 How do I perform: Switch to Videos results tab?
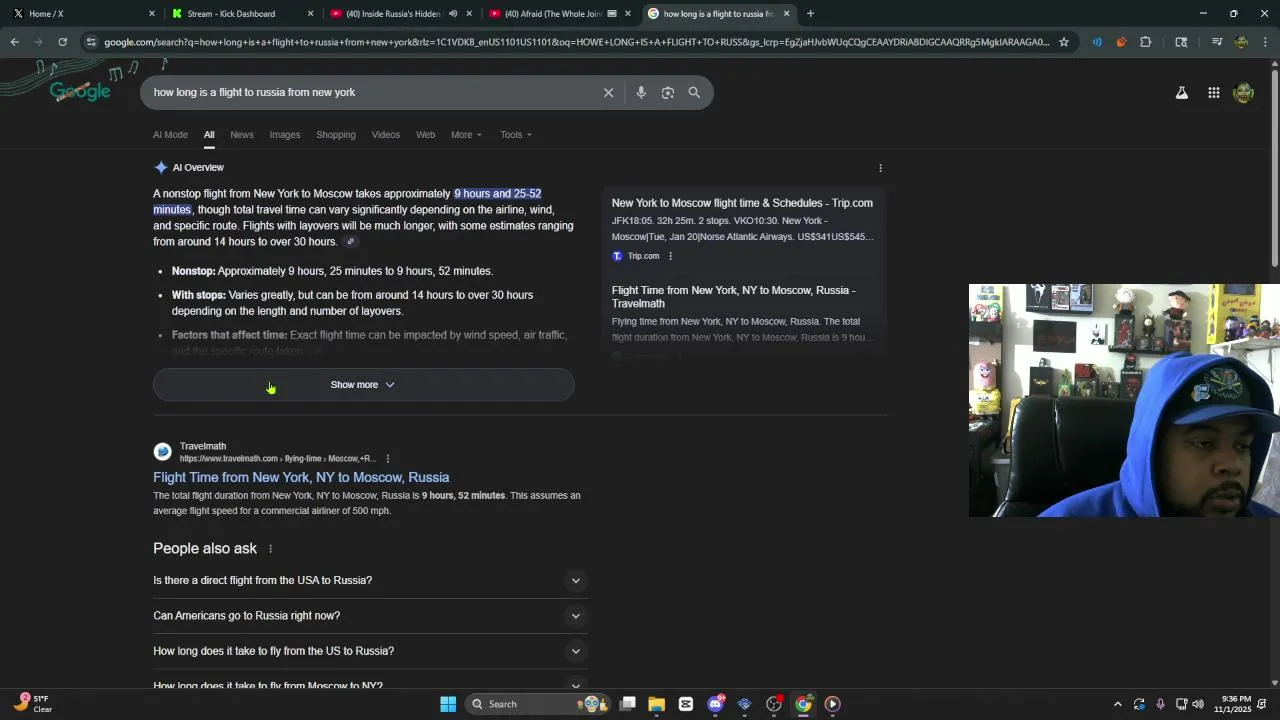386,135
